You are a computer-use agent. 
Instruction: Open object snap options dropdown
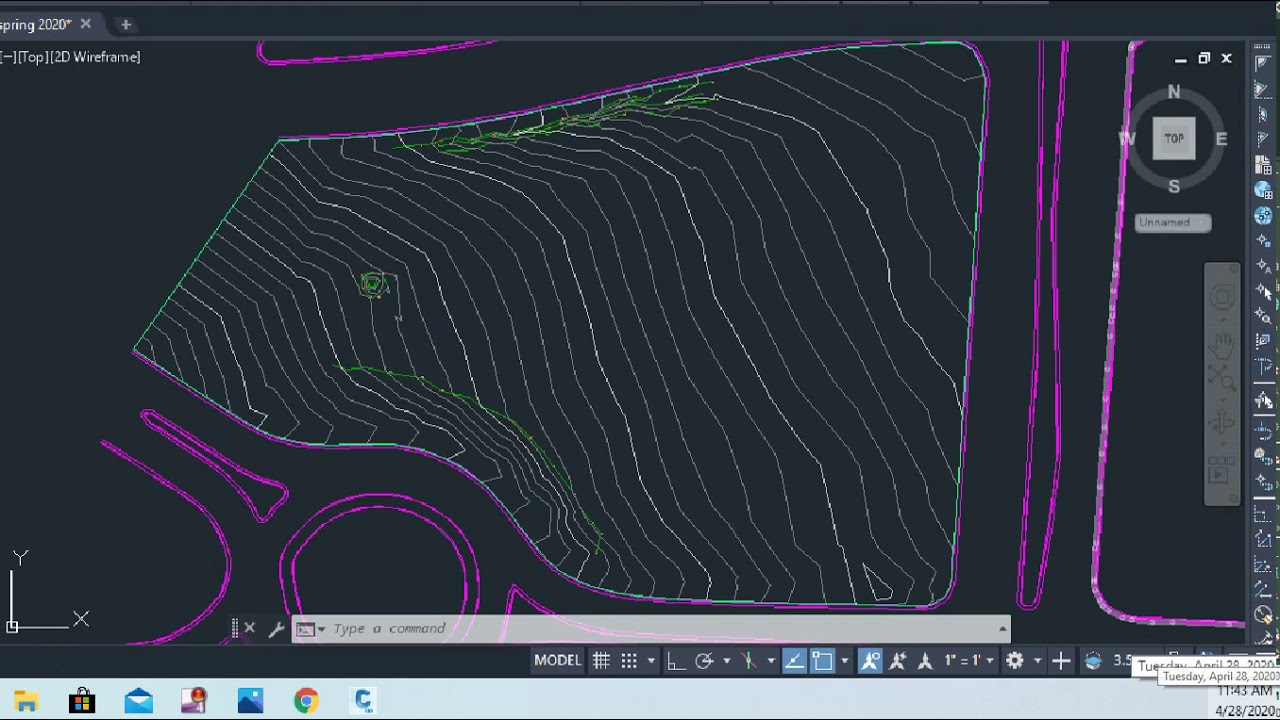click(845, 661)
